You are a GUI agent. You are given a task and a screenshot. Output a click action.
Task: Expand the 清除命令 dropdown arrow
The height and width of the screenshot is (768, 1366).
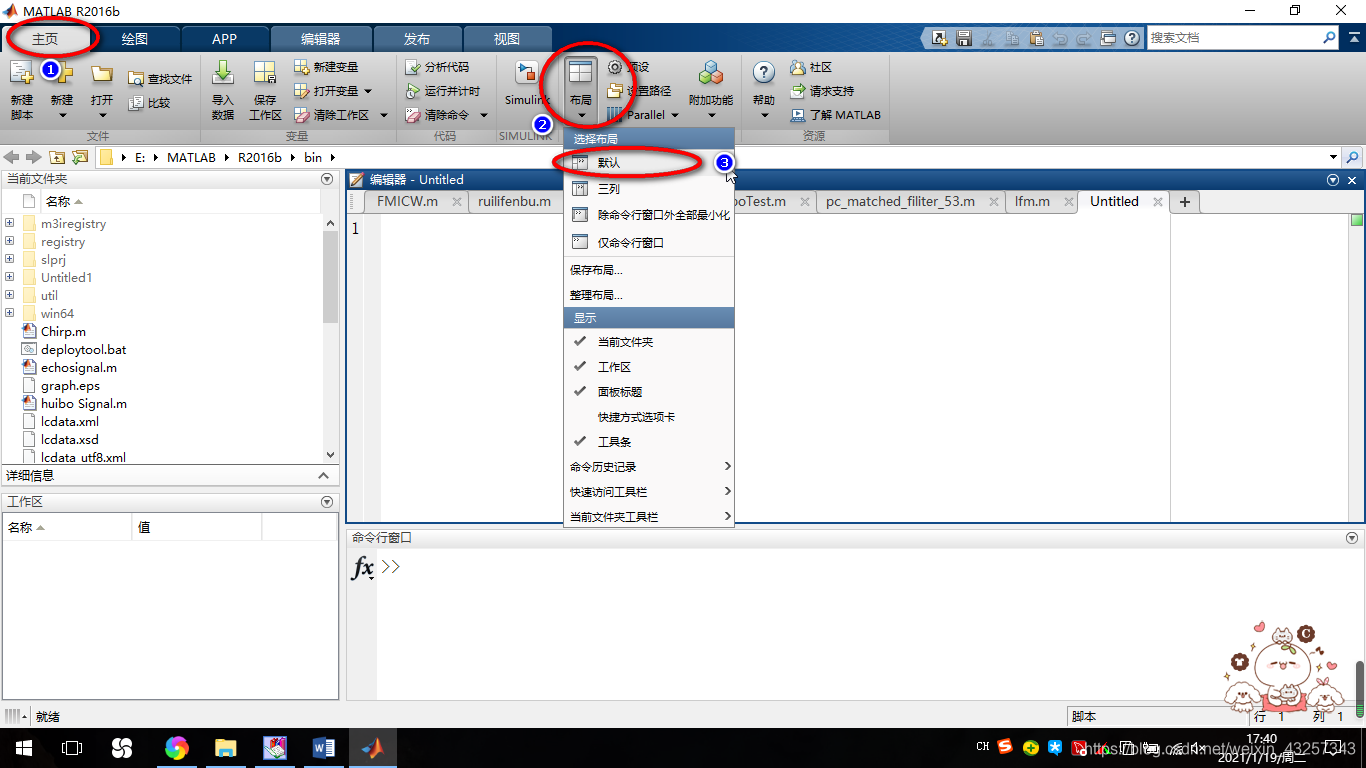coord(482,115)
